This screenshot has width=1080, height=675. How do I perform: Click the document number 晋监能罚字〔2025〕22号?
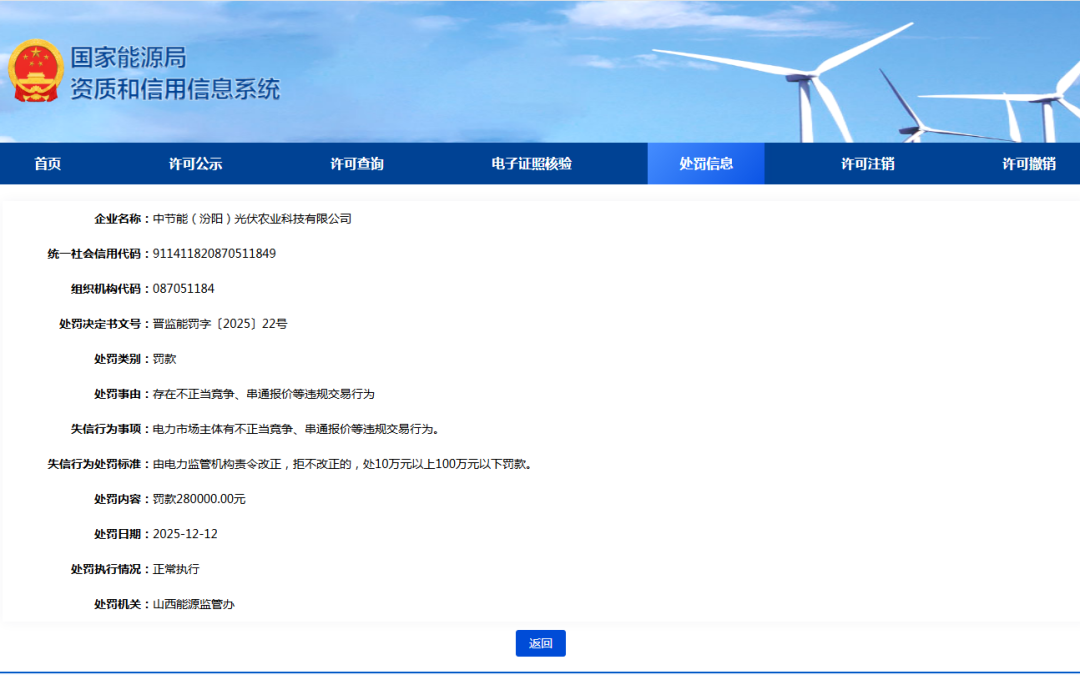(x=220, y=324)
